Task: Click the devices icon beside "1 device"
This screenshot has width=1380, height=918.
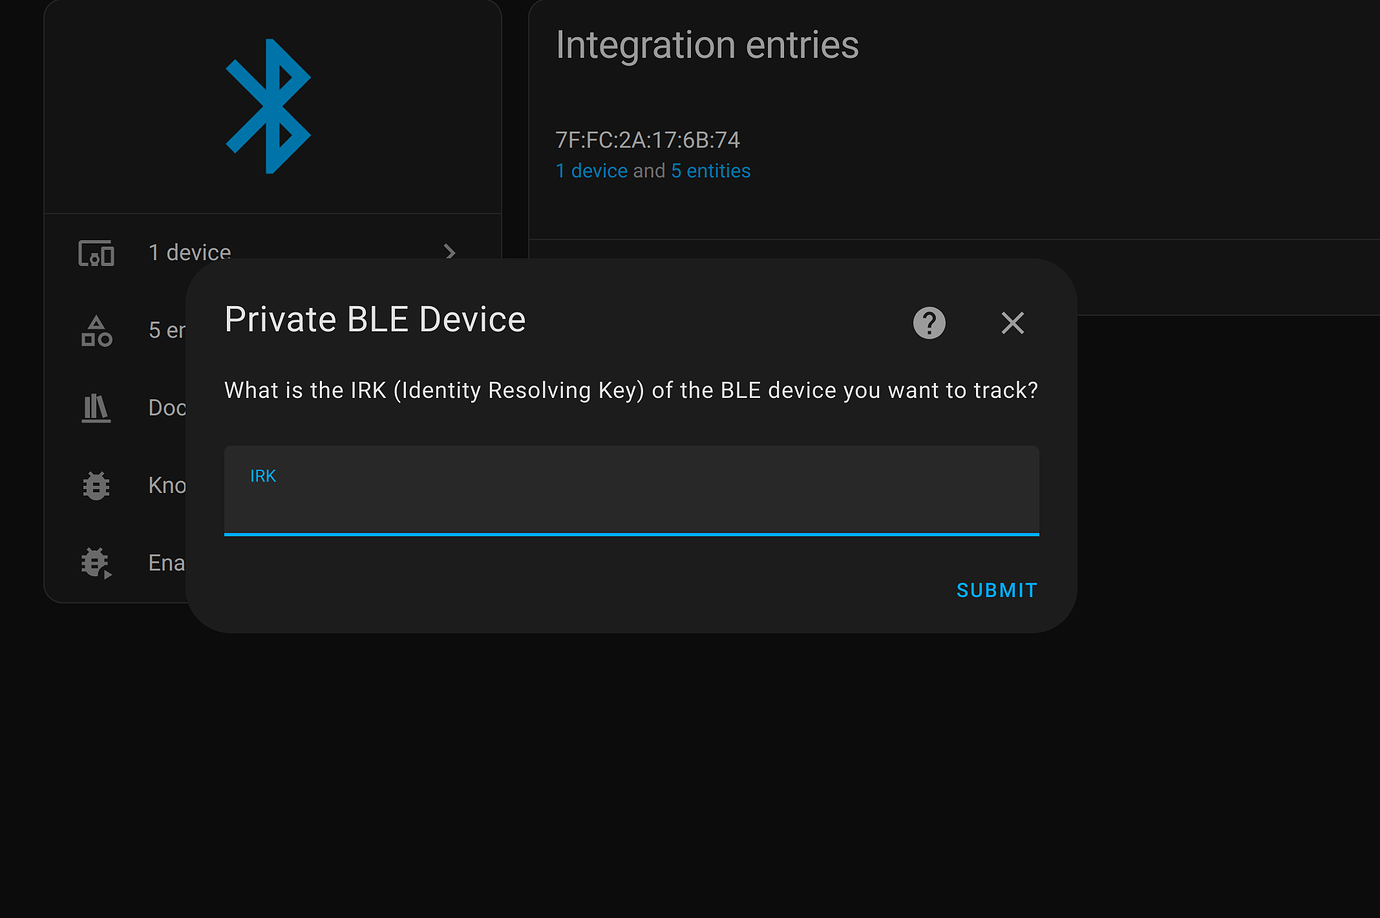Action: coord(95,253)
